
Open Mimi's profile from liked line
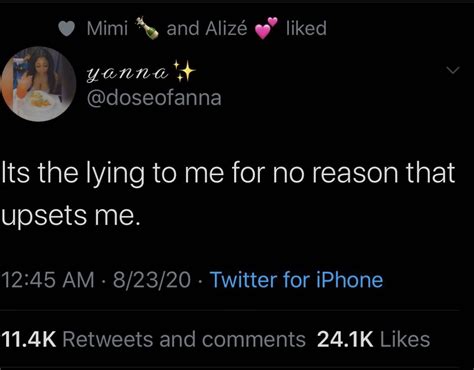pyautogui.click(x=107, y=28)
